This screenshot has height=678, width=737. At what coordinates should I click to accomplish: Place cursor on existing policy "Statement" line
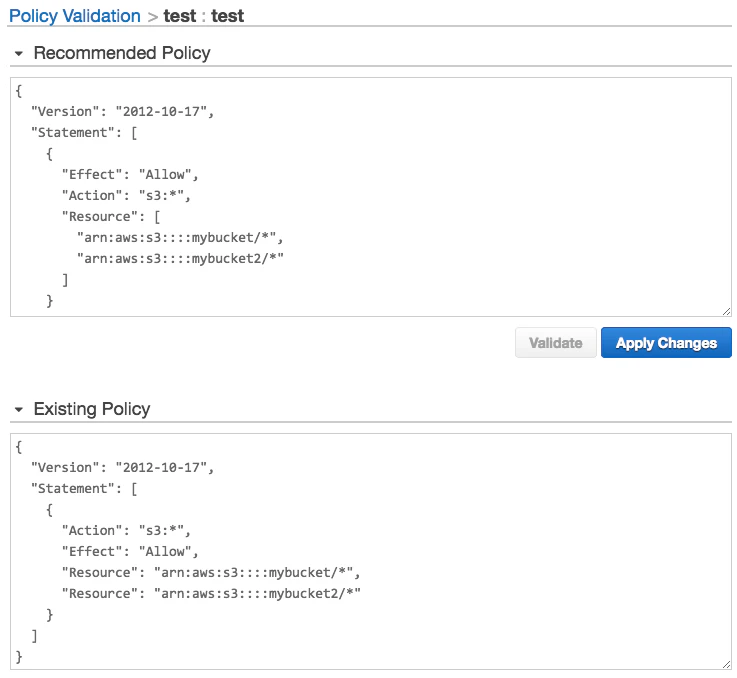[x=84, y=489]
